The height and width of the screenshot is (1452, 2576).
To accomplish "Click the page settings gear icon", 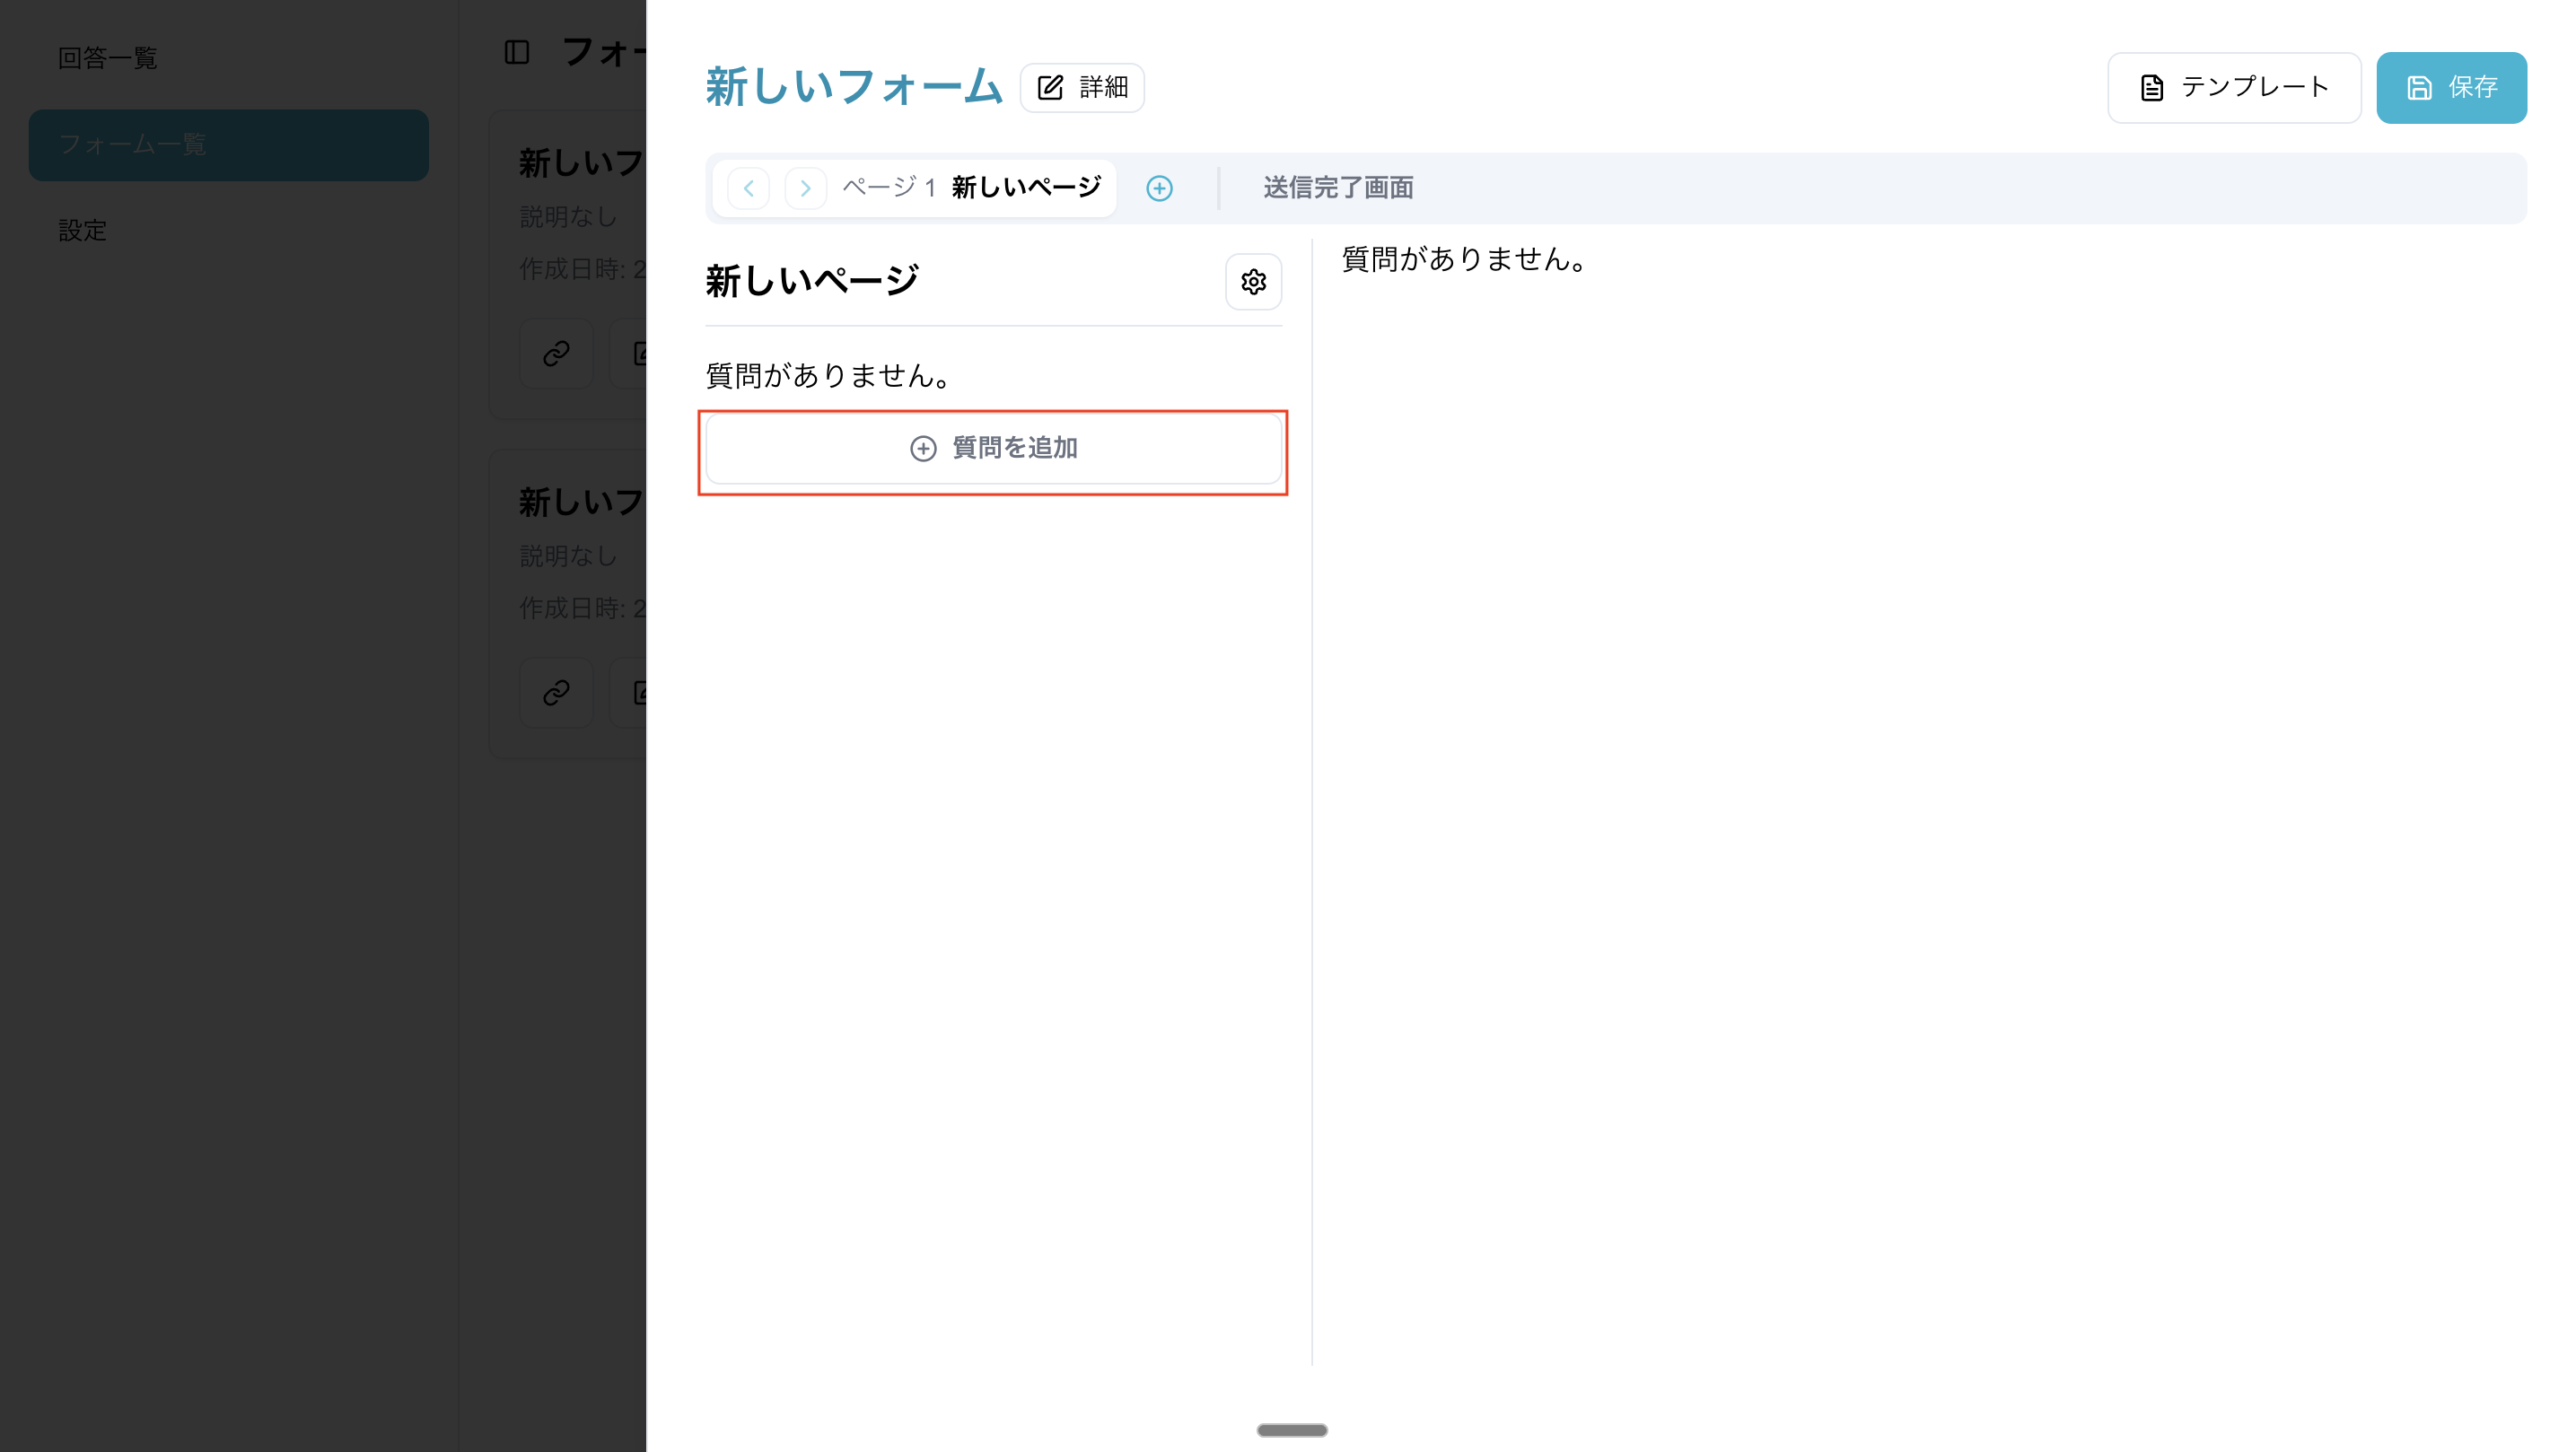I will [1253, 282].
